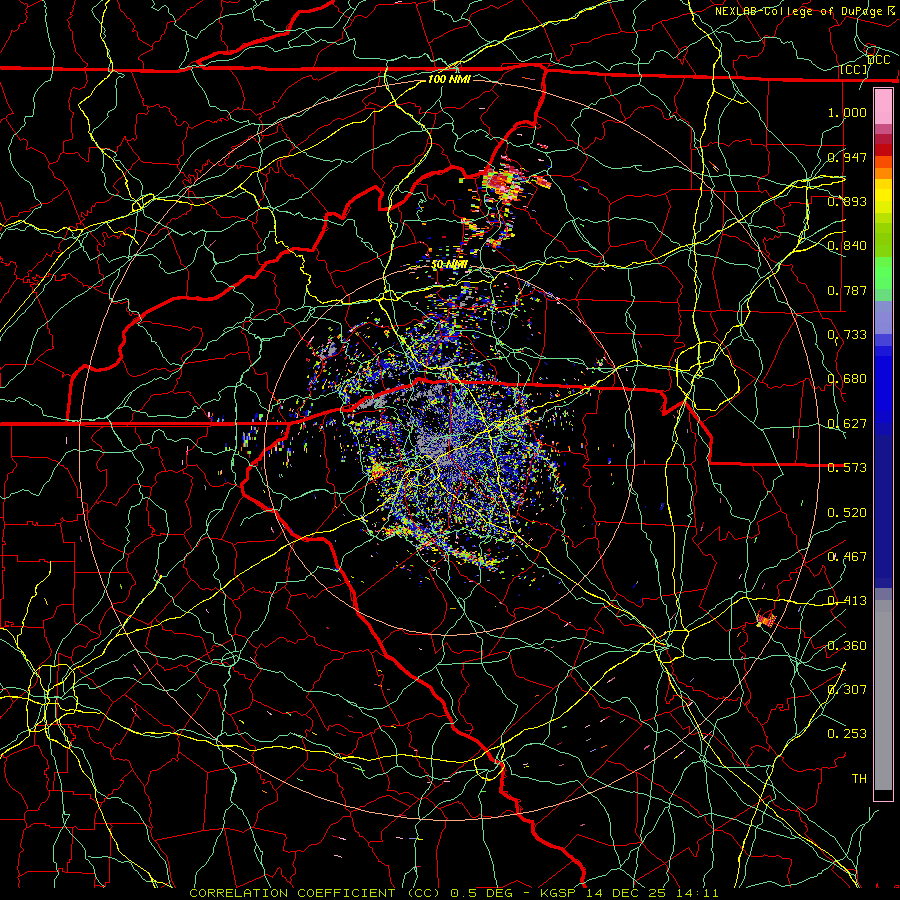Select the 1.000 legend value
The image size is (900, 900).
pyautogui.click(x=847, y=112)
